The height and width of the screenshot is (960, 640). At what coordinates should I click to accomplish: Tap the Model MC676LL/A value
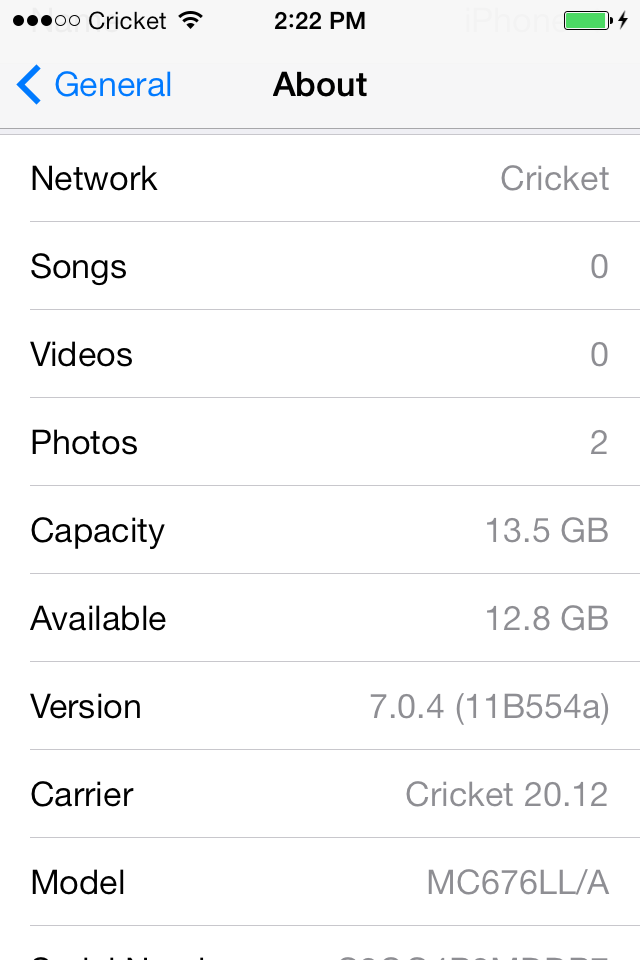click(x=517, y=882)
